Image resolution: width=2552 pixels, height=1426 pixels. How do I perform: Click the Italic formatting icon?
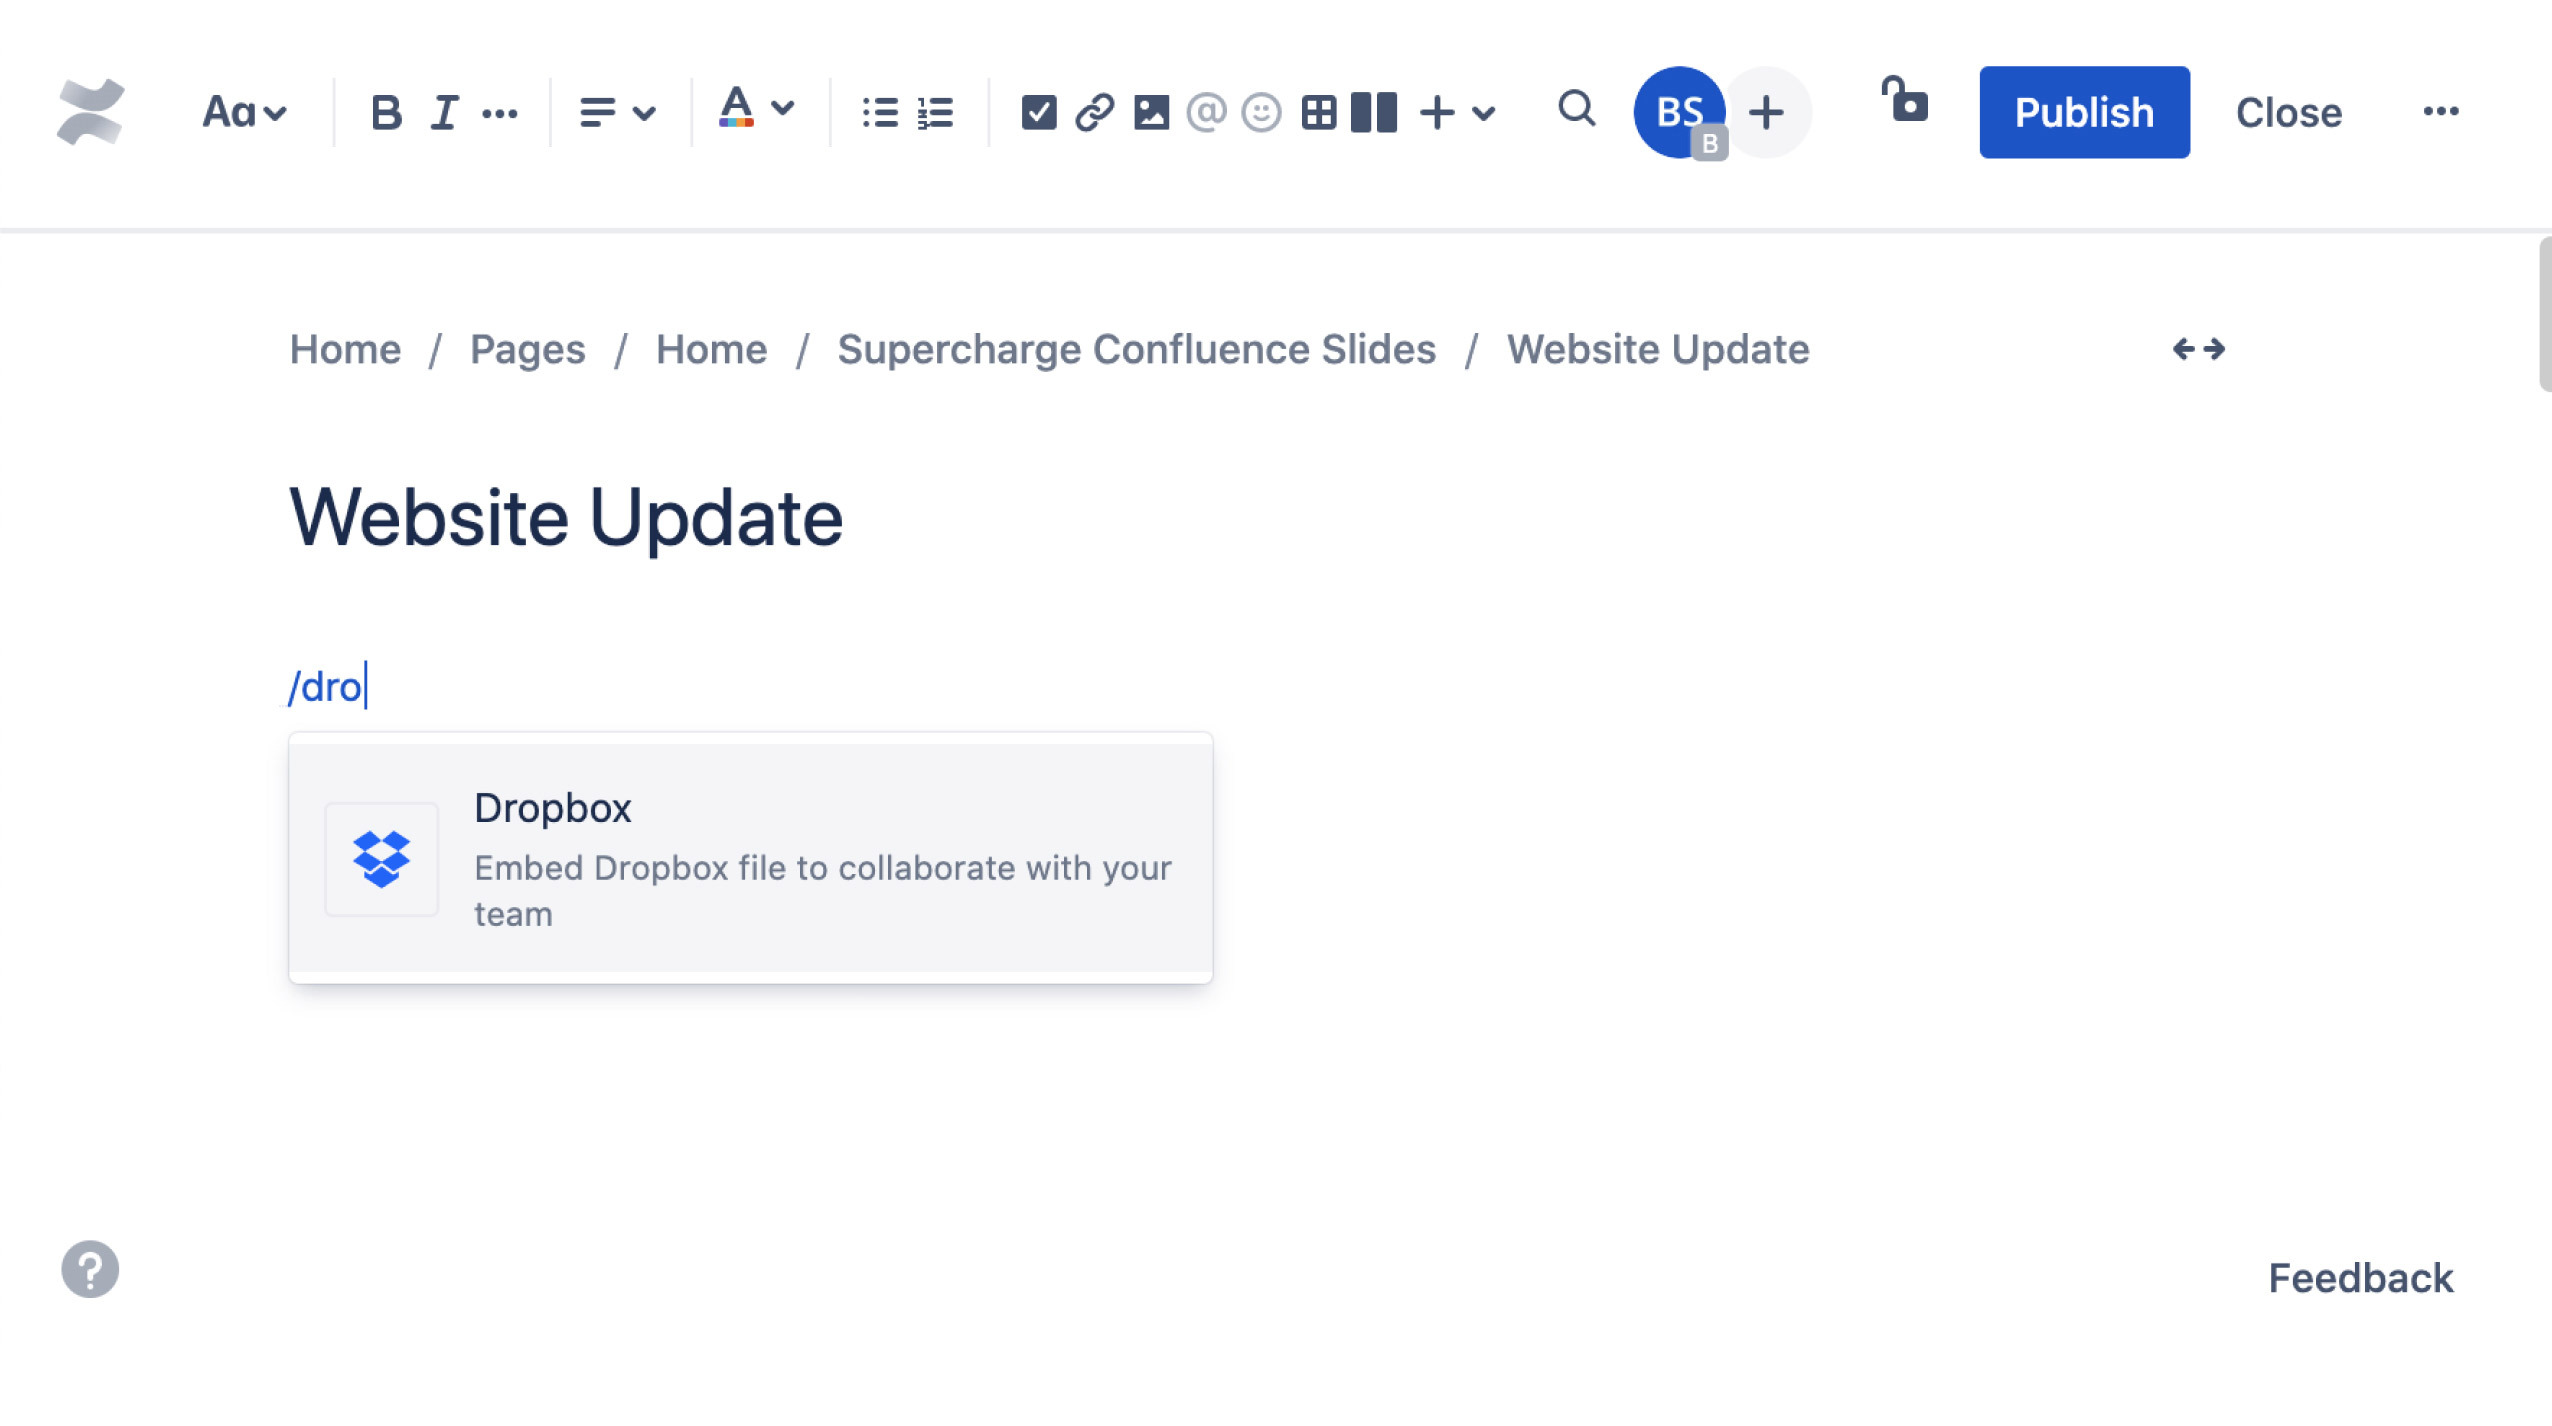[x=443, y=110]
